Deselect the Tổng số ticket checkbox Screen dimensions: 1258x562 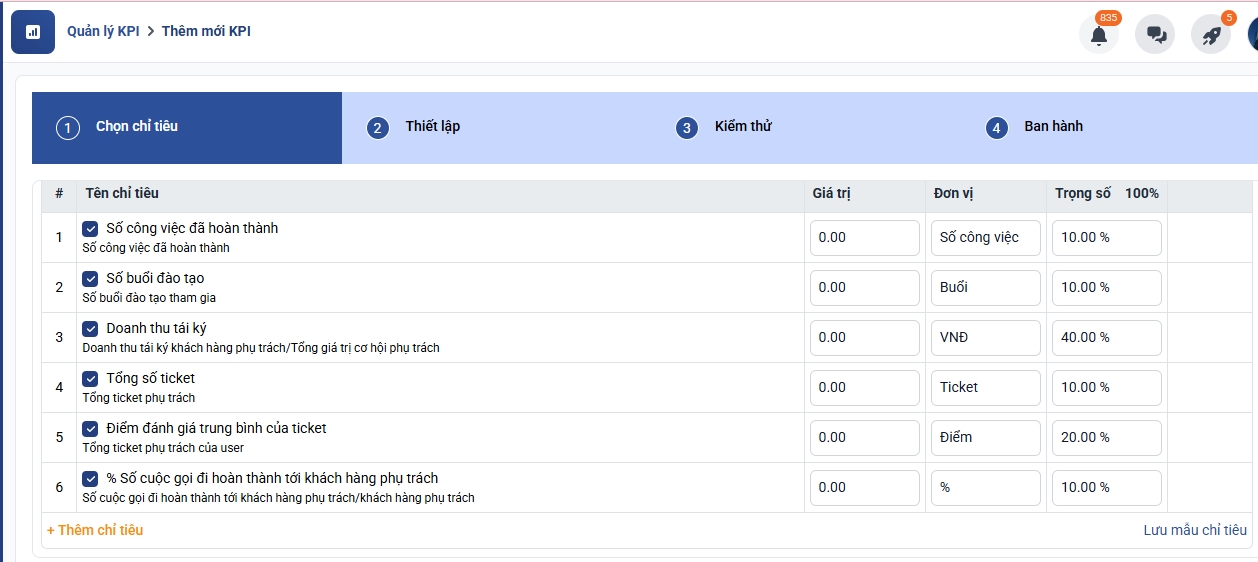coord(90,379)
